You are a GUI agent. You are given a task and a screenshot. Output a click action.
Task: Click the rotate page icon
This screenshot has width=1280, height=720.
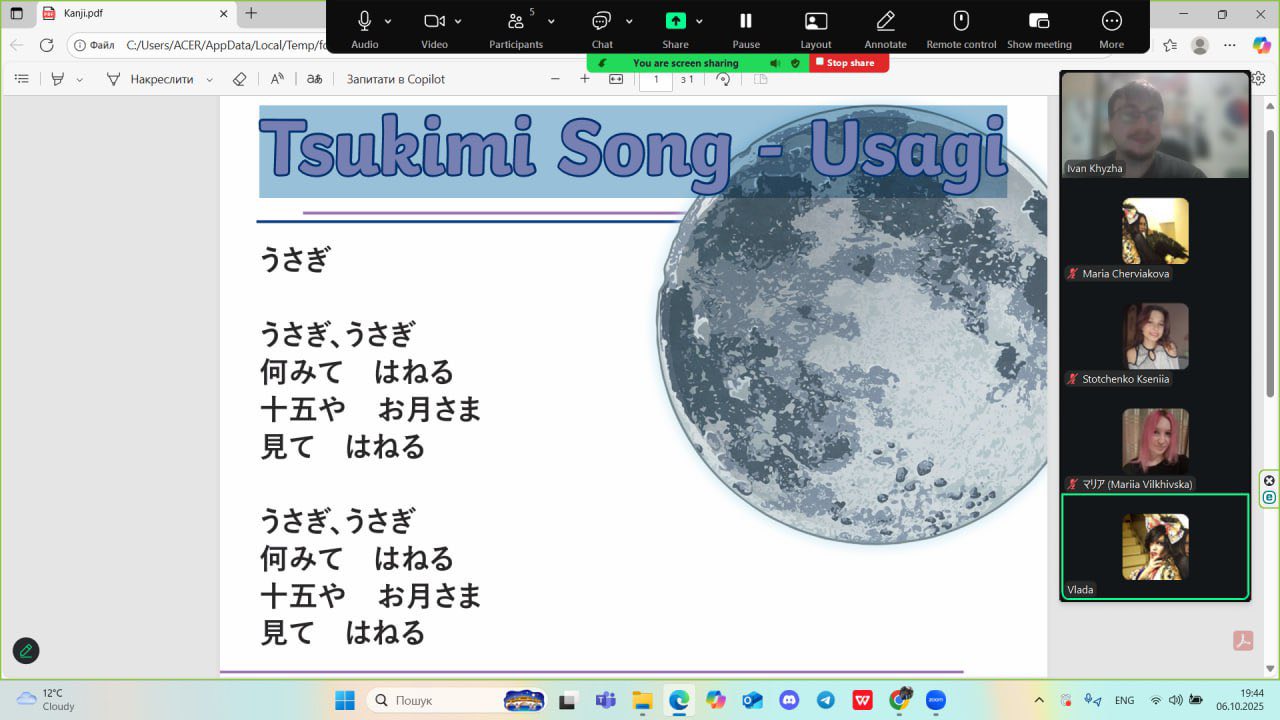click(x=723, y=79)
